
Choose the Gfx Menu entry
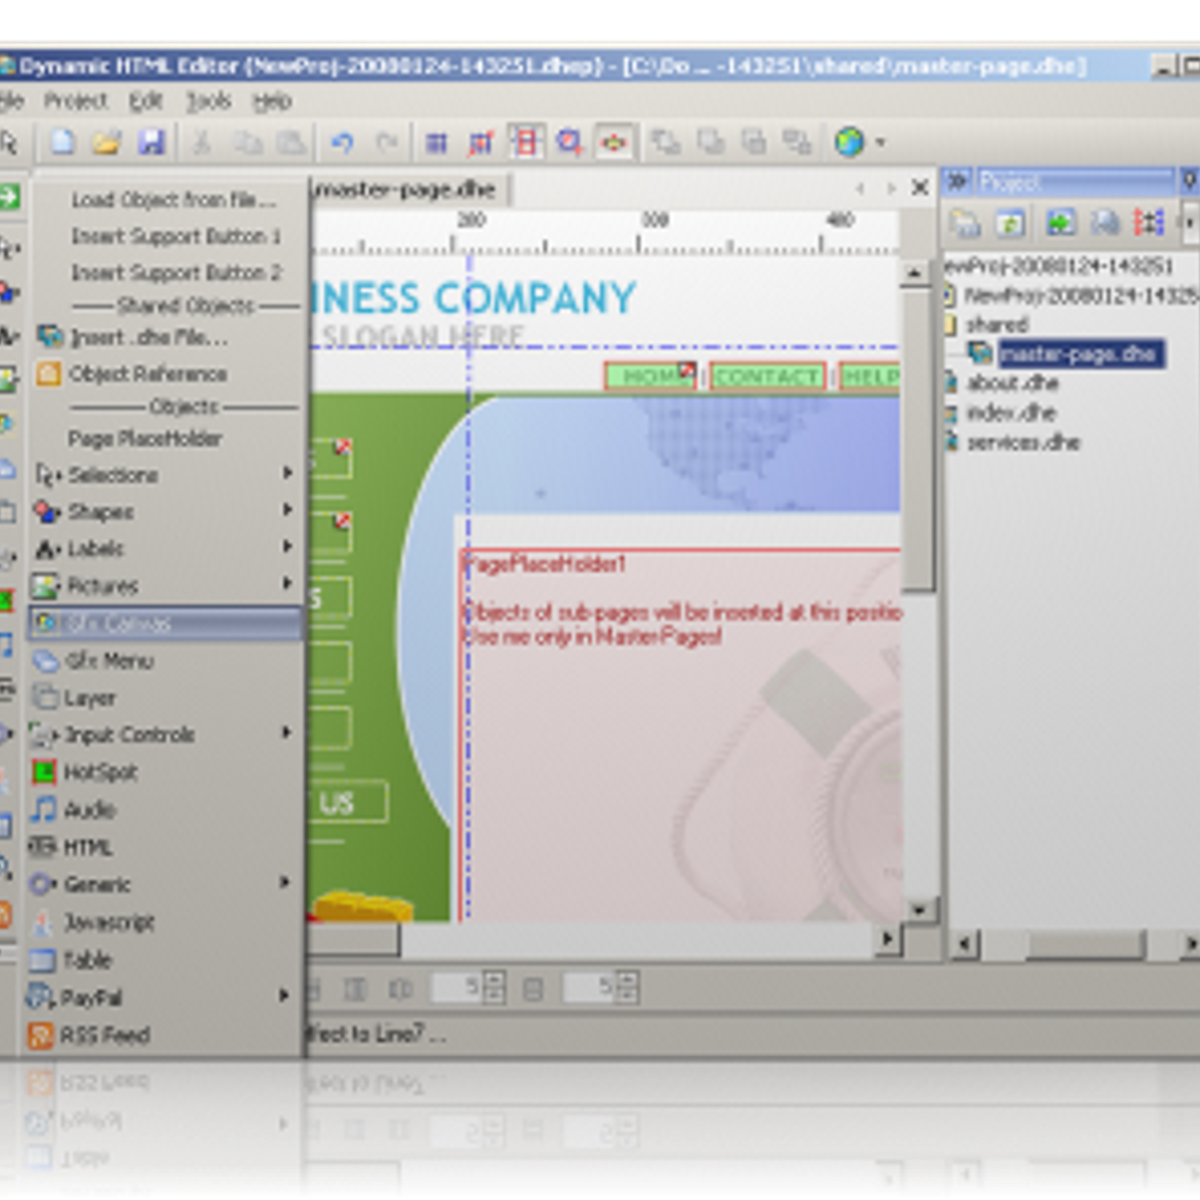click(109, 661)
